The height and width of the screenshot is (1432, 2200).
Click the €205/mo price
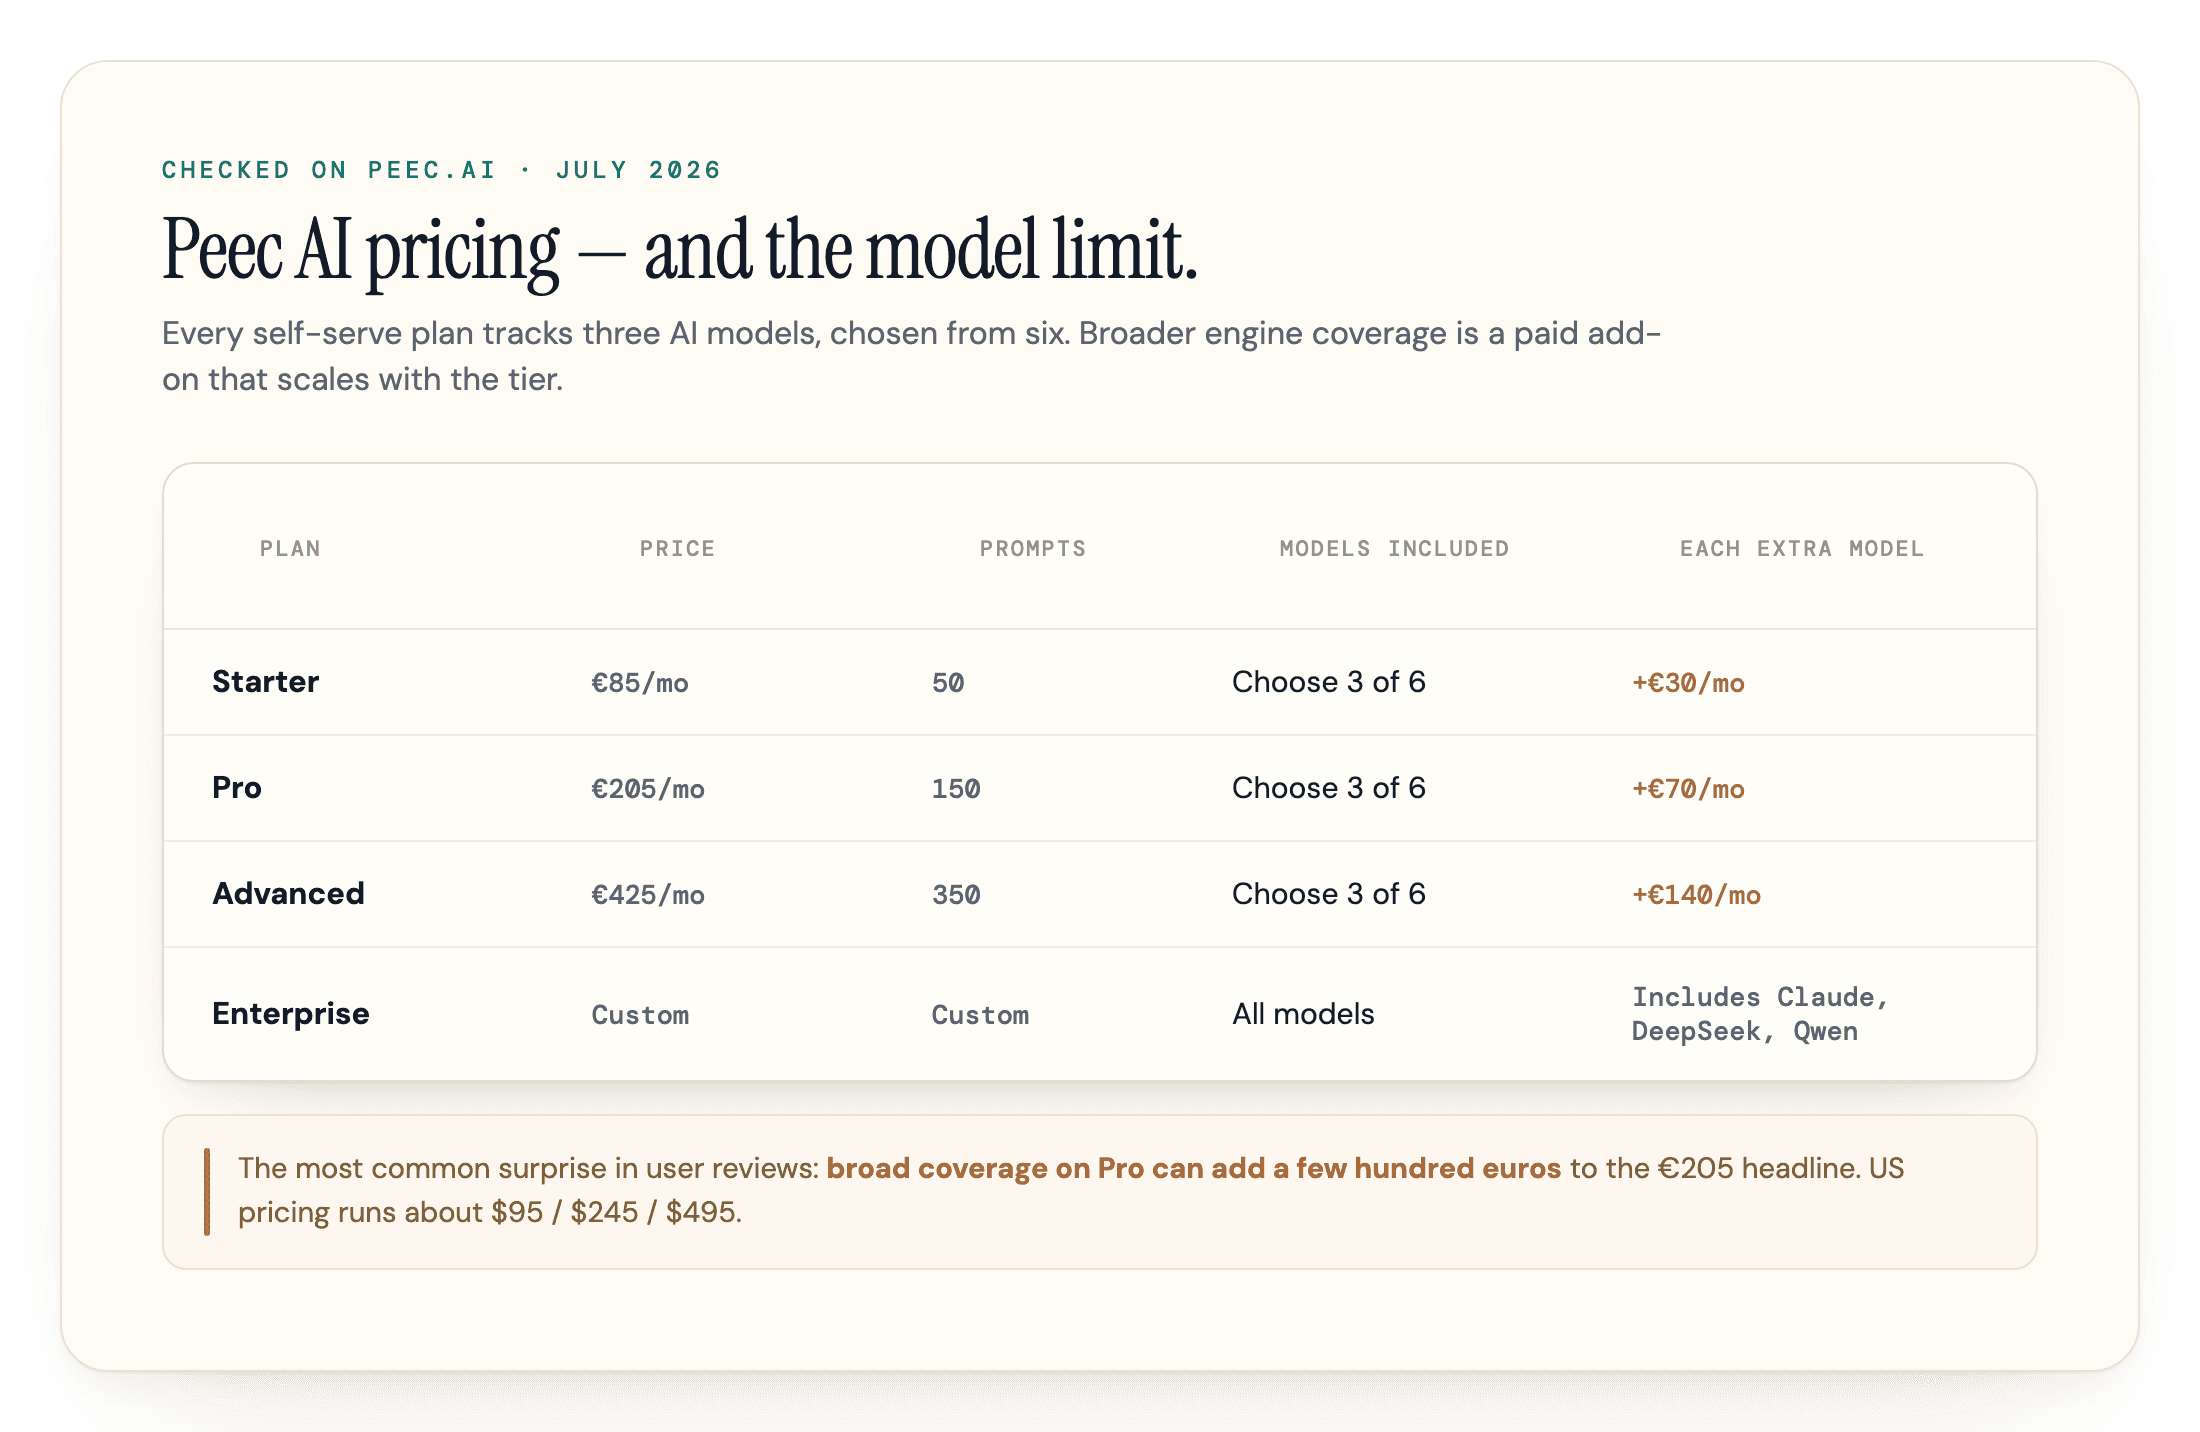pyautogui.click(x=648, y=789)
